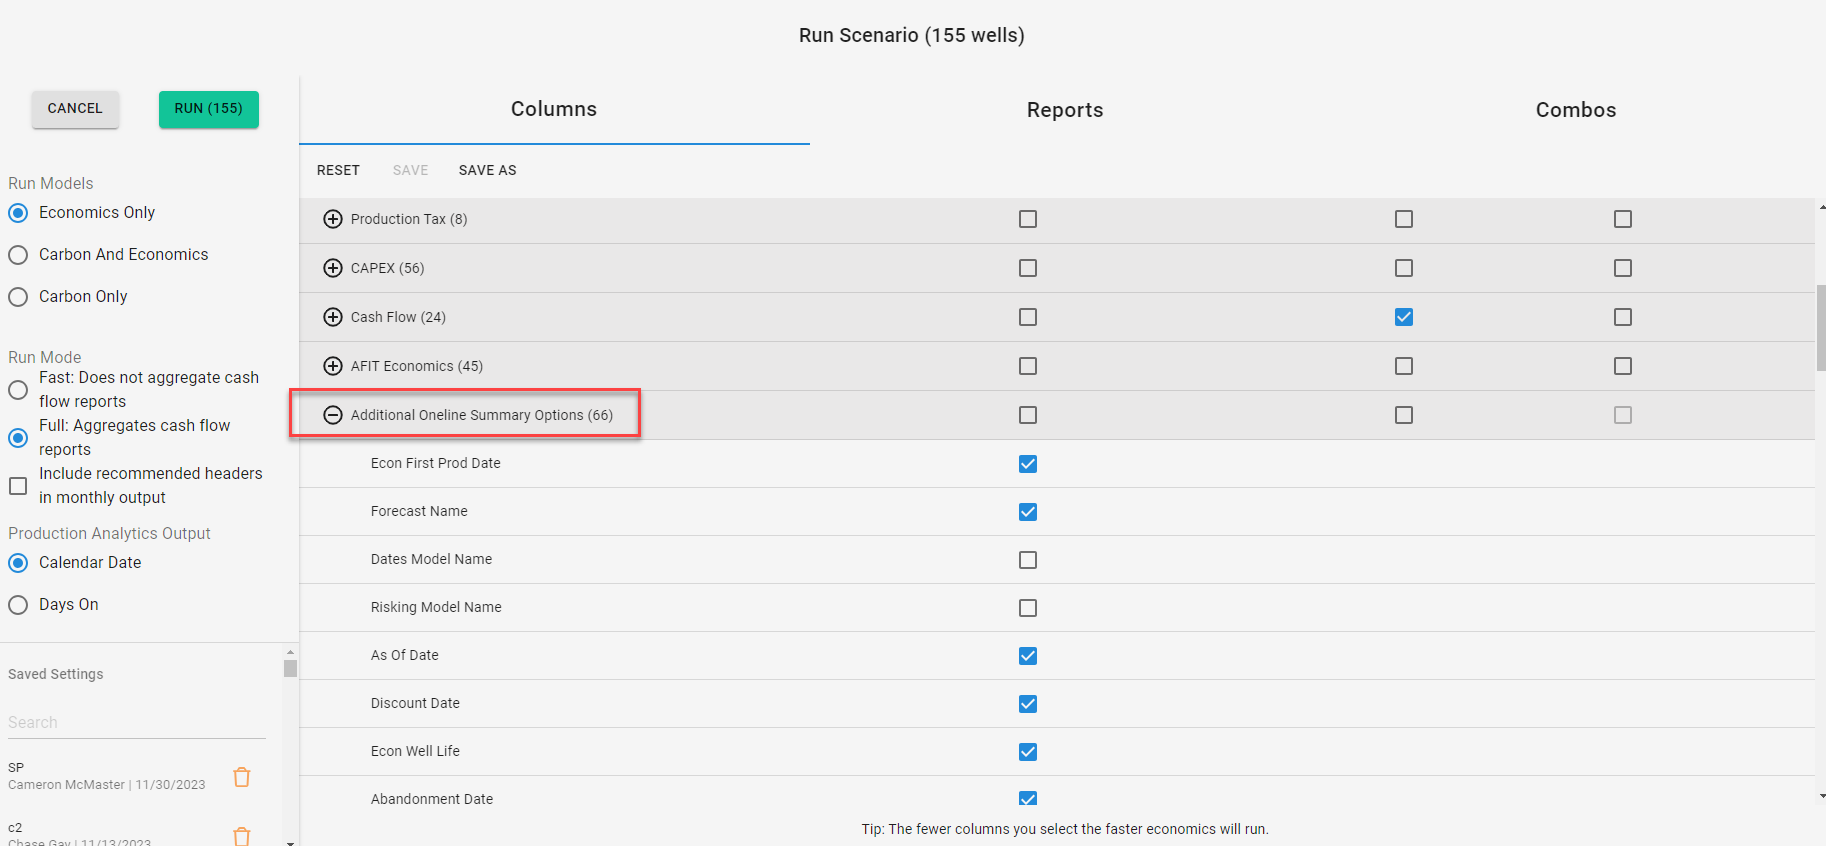This screenshot has height=846, width=1826.
Task: Expand the Production Tax group
Action: tap(333, 219)
